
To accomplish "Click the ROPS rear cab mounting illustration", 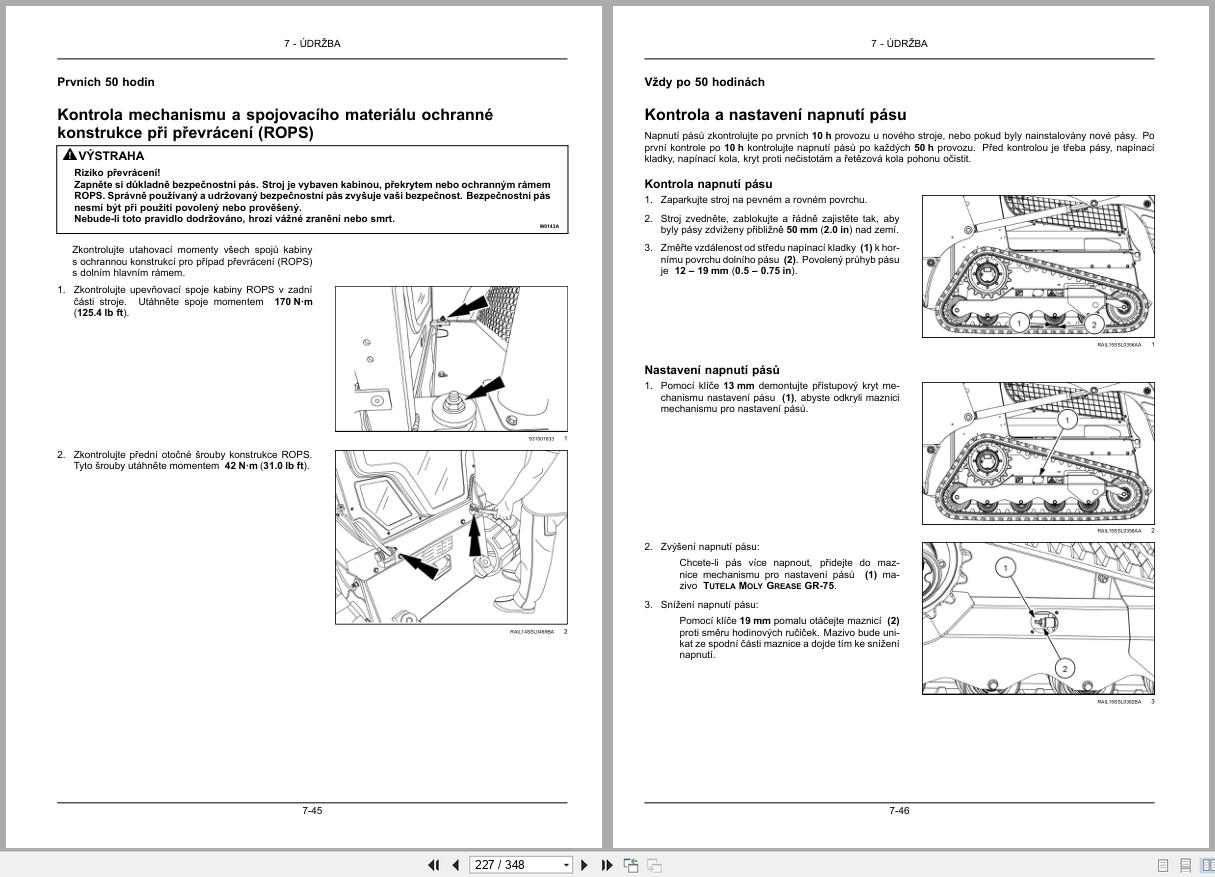I will click(451, 359).
